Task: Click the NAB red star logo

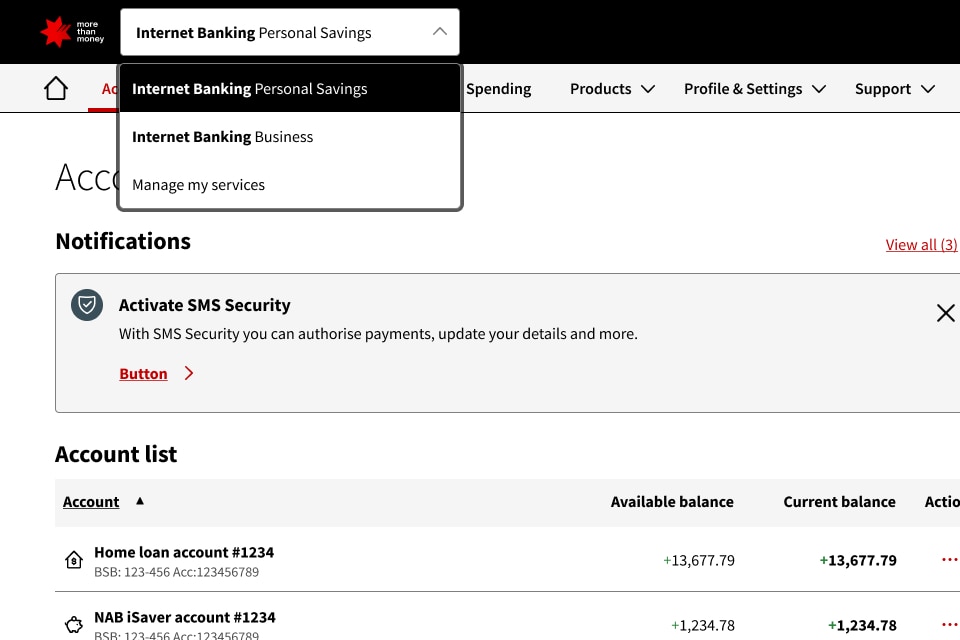Action: click(55, 32)
